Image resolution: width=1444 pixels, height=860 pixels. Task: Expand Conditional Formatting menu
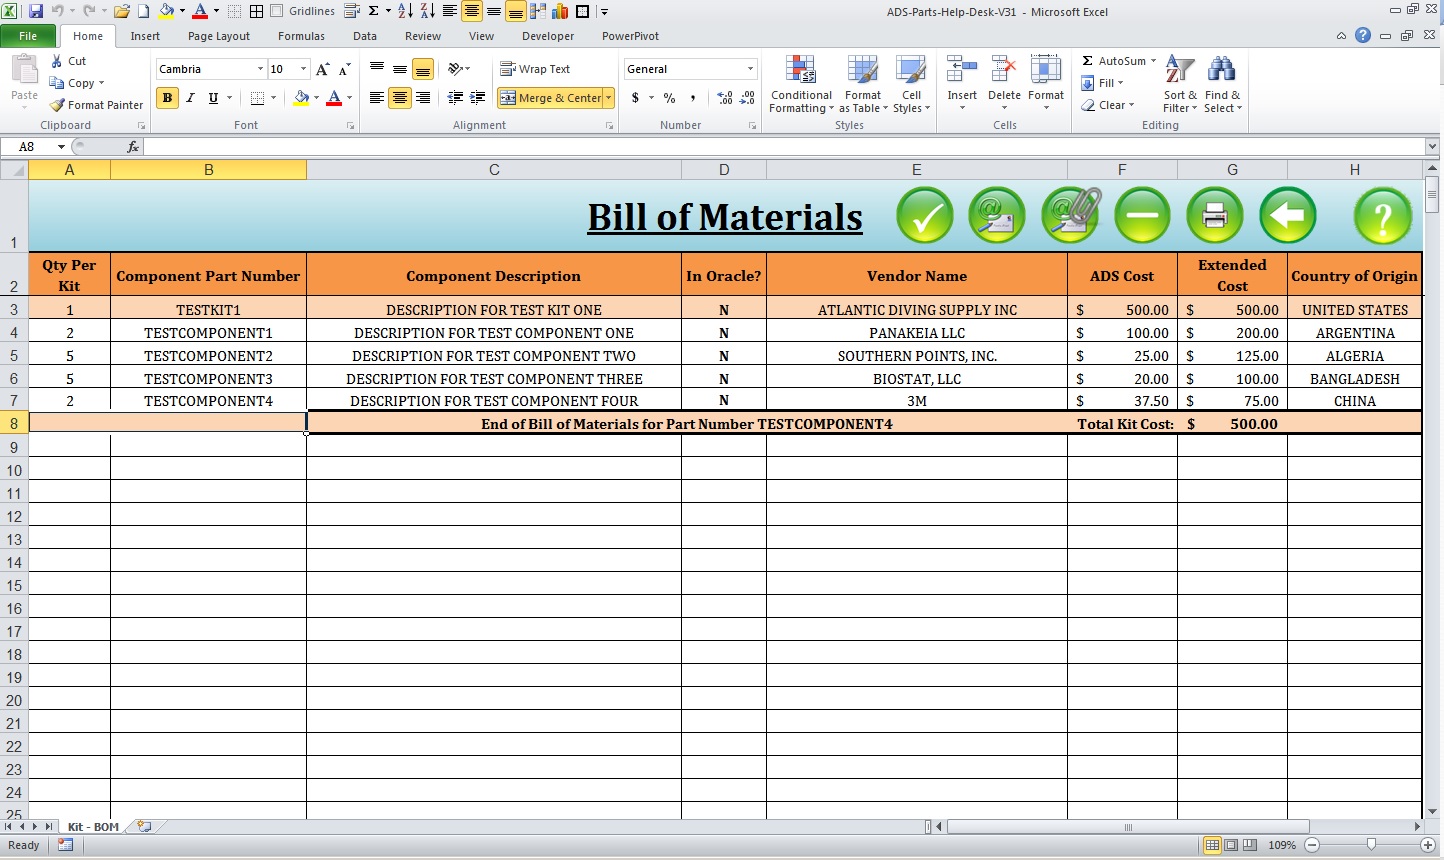(801, 84)
